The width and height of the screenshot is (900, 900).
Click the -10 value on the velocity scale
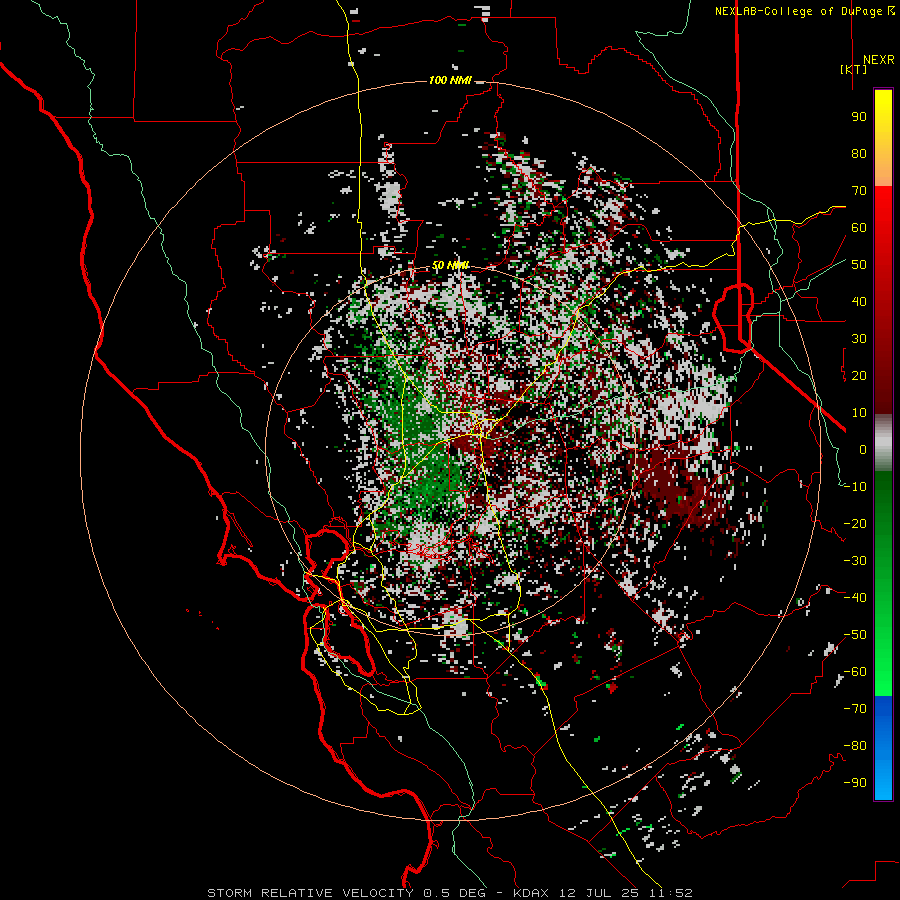click(856, 487)
